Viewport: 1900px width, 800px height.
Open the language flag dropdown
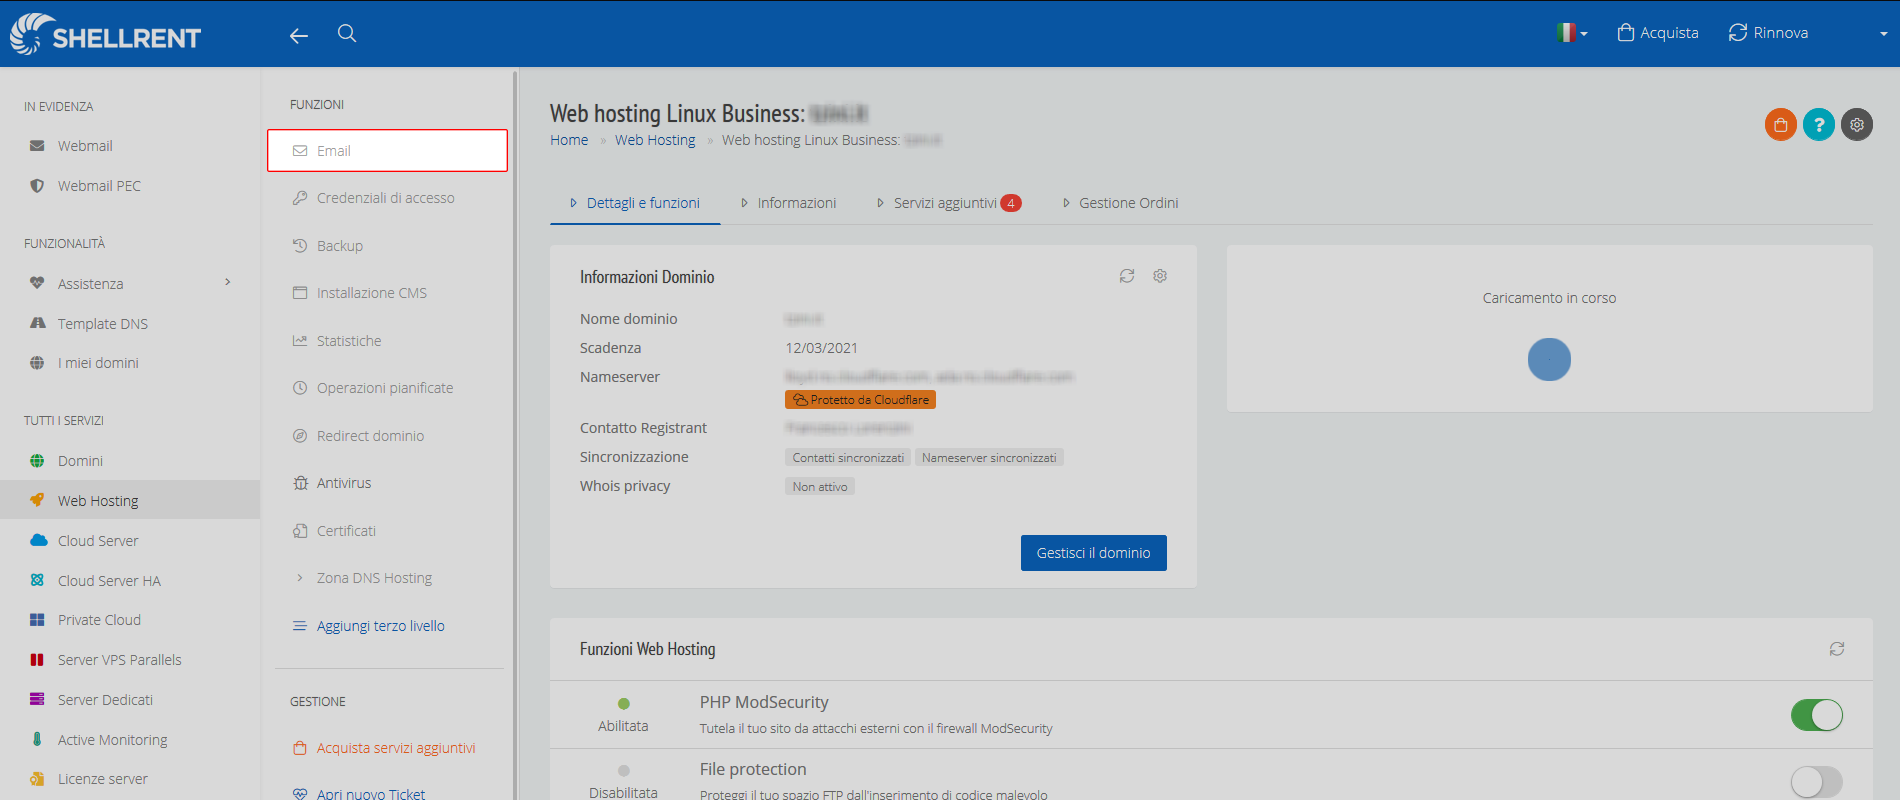coord(1572,33)
